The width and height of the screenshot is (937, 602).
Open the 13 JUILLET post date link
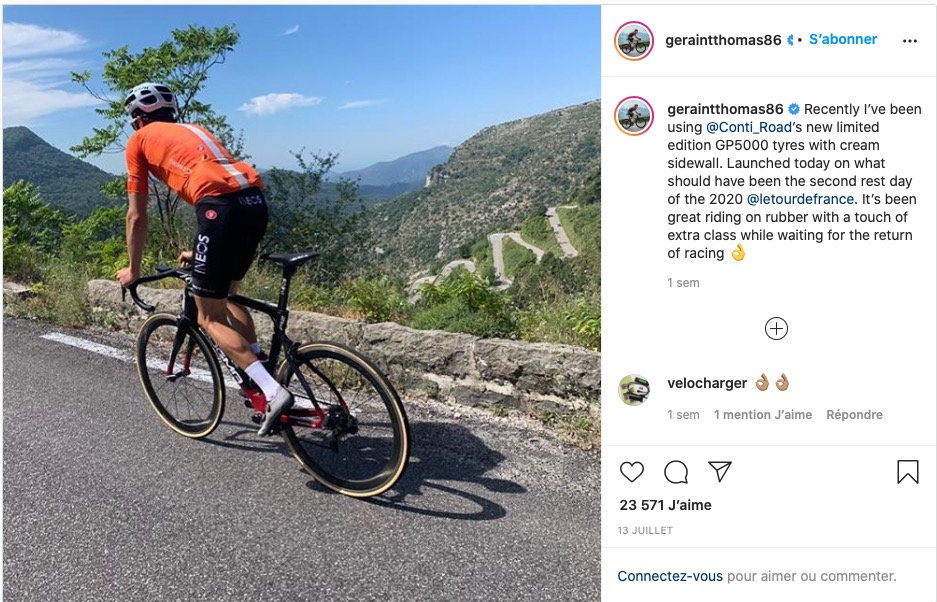pyautogui.click(x=645, y=530)
